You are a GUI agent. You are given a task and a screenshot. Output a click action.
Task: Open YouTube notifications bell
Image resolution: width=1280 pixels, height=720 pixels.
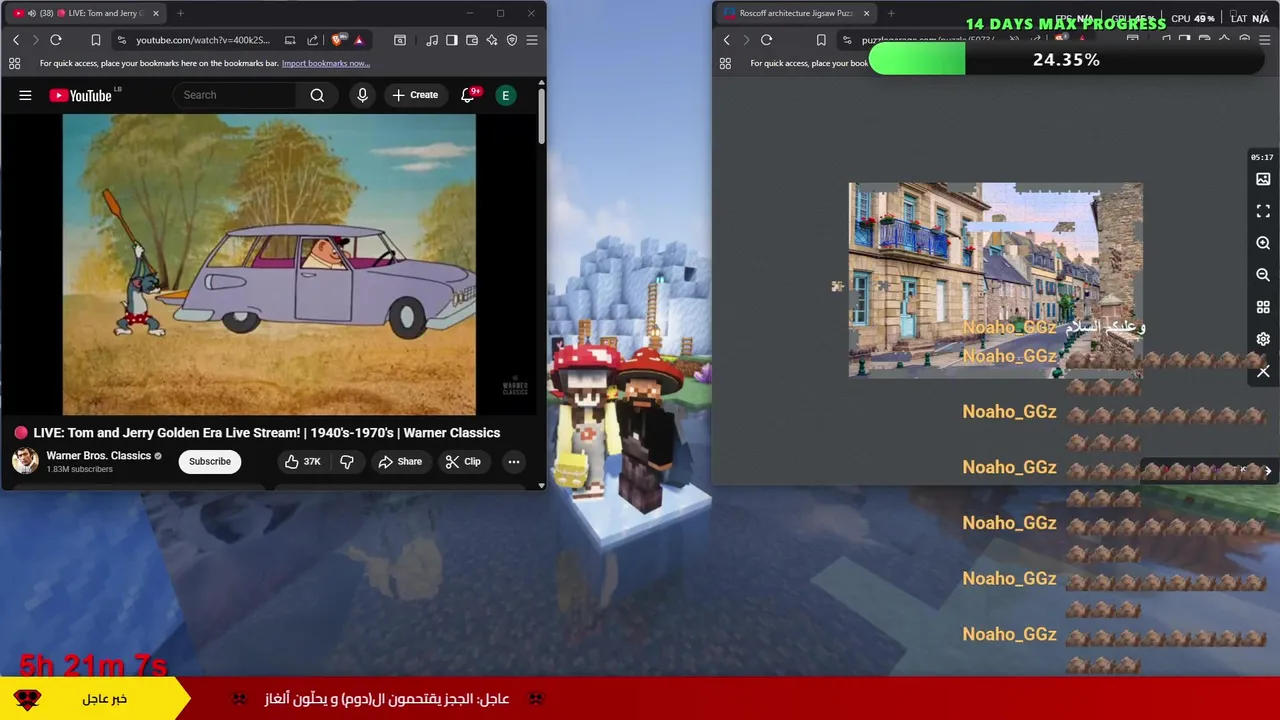467,95
